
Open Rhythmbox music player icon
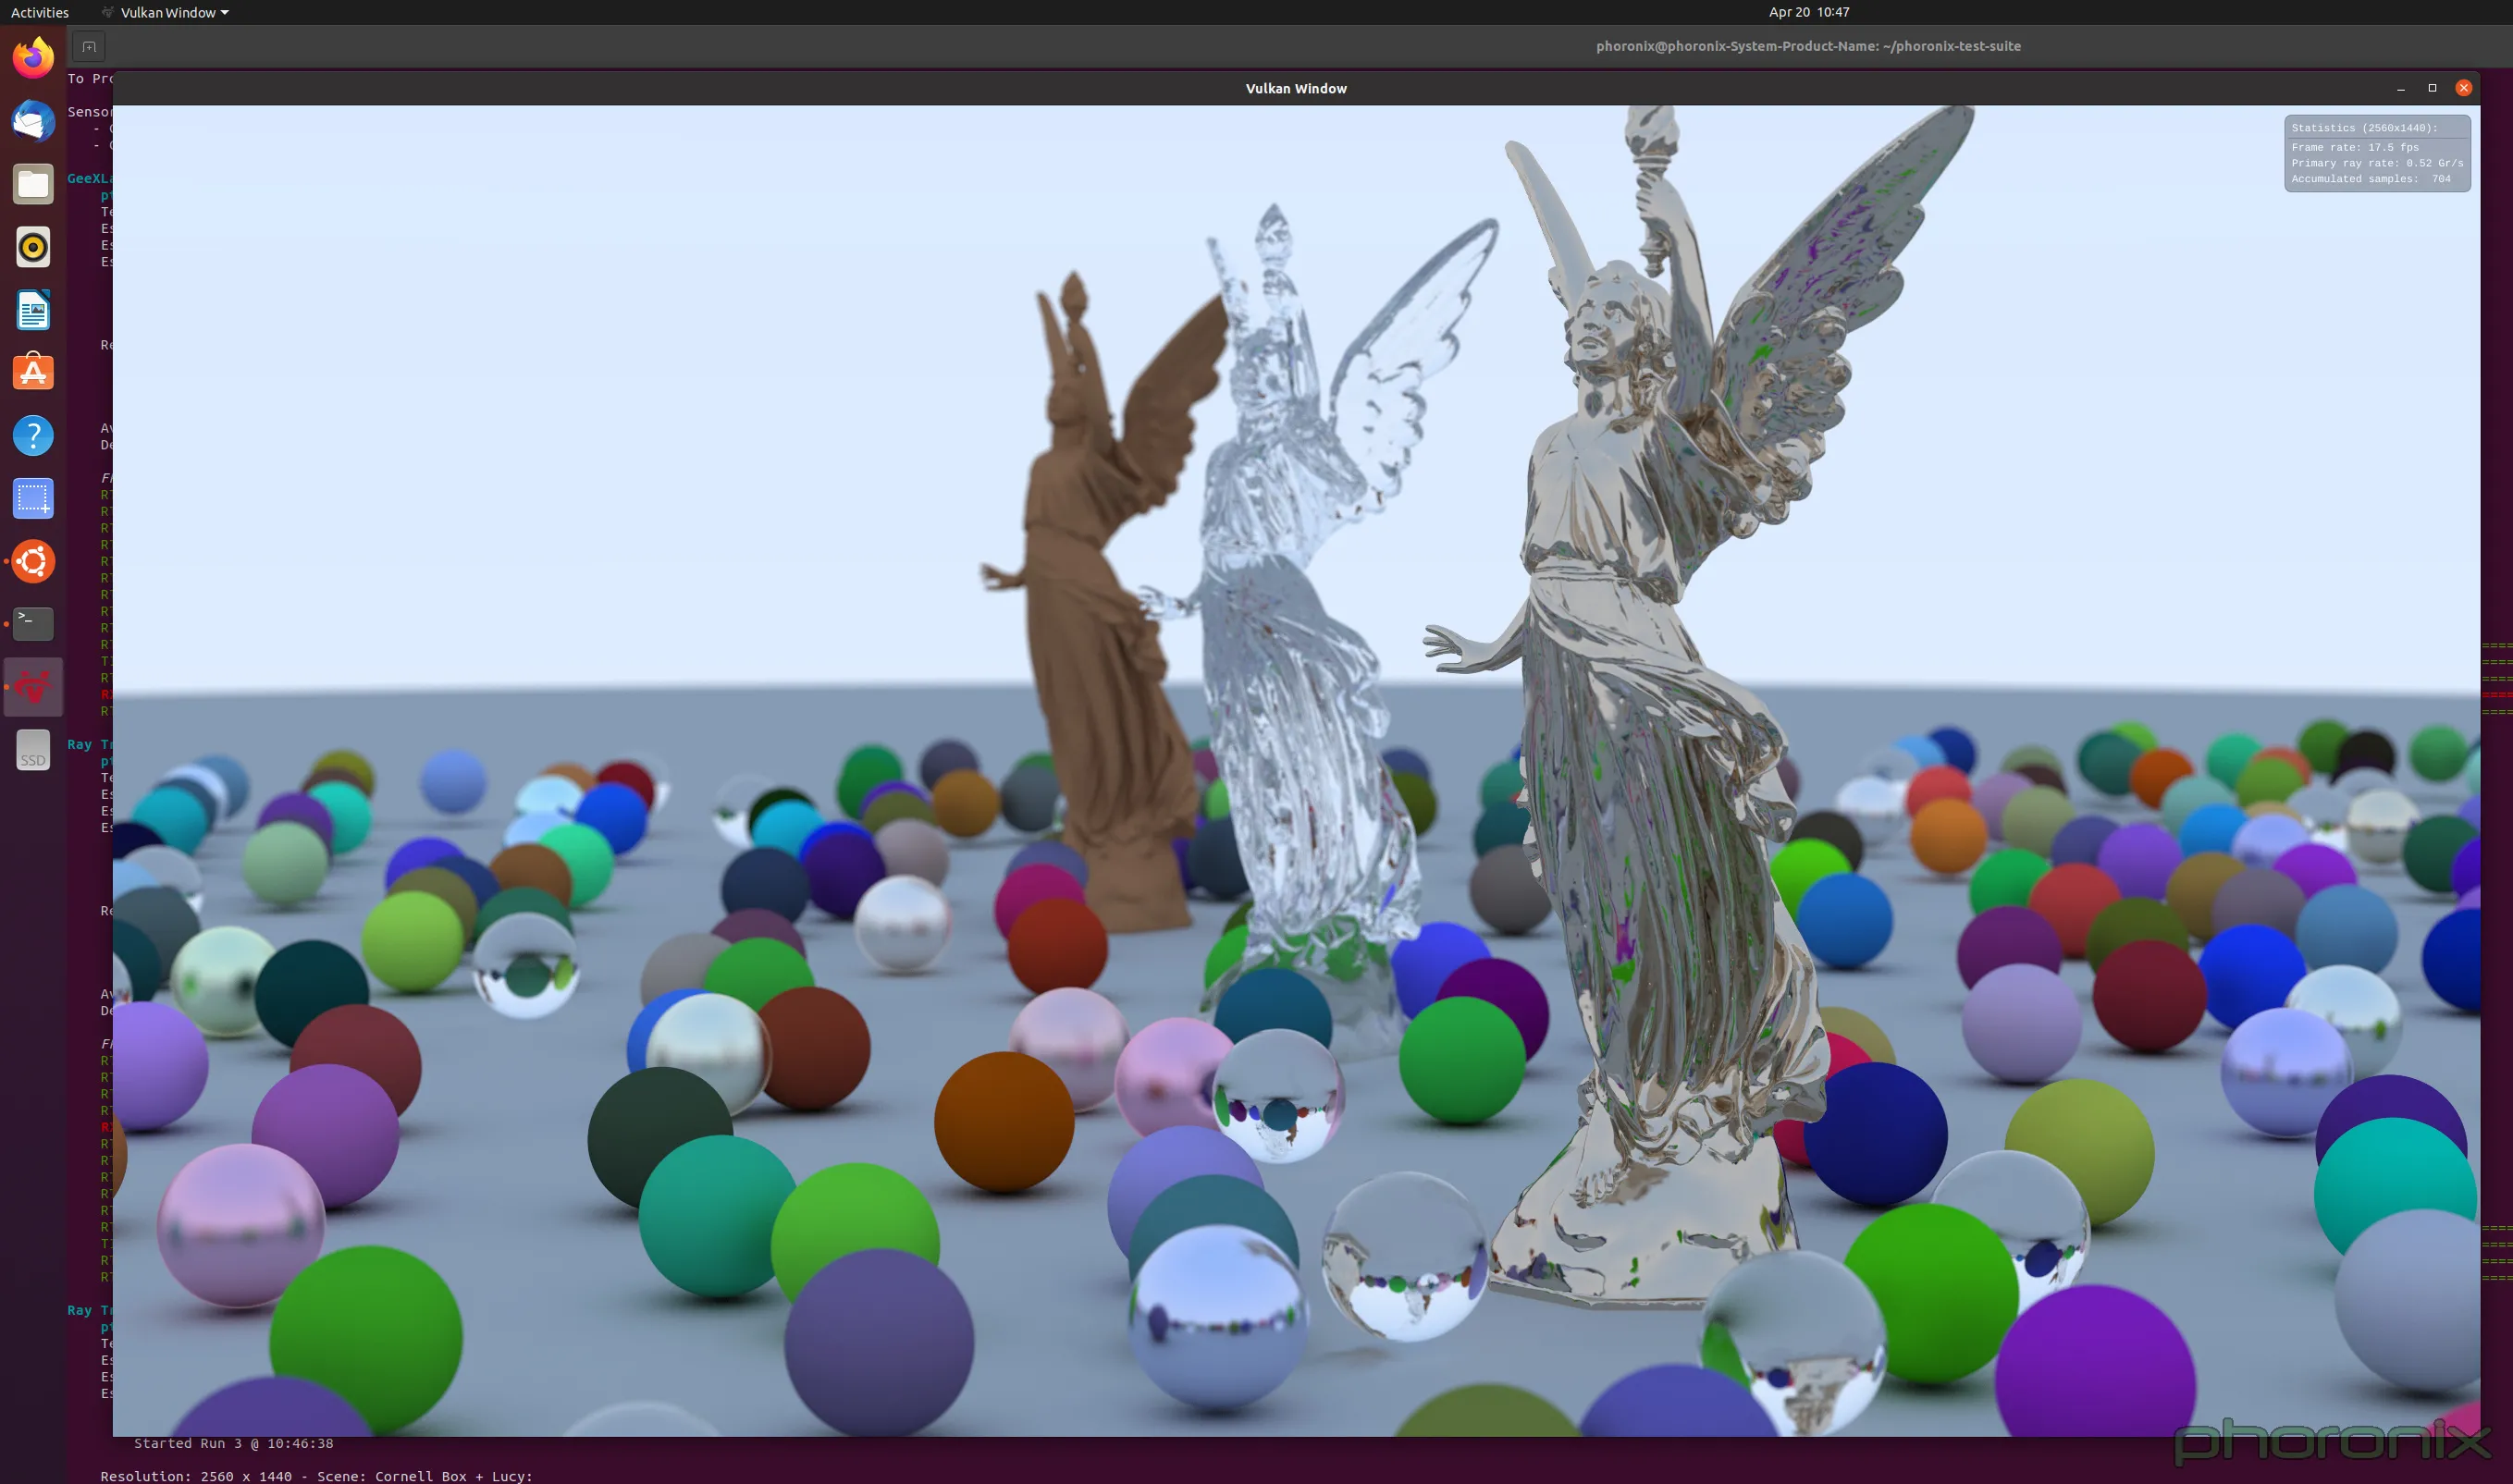[33, 247]
